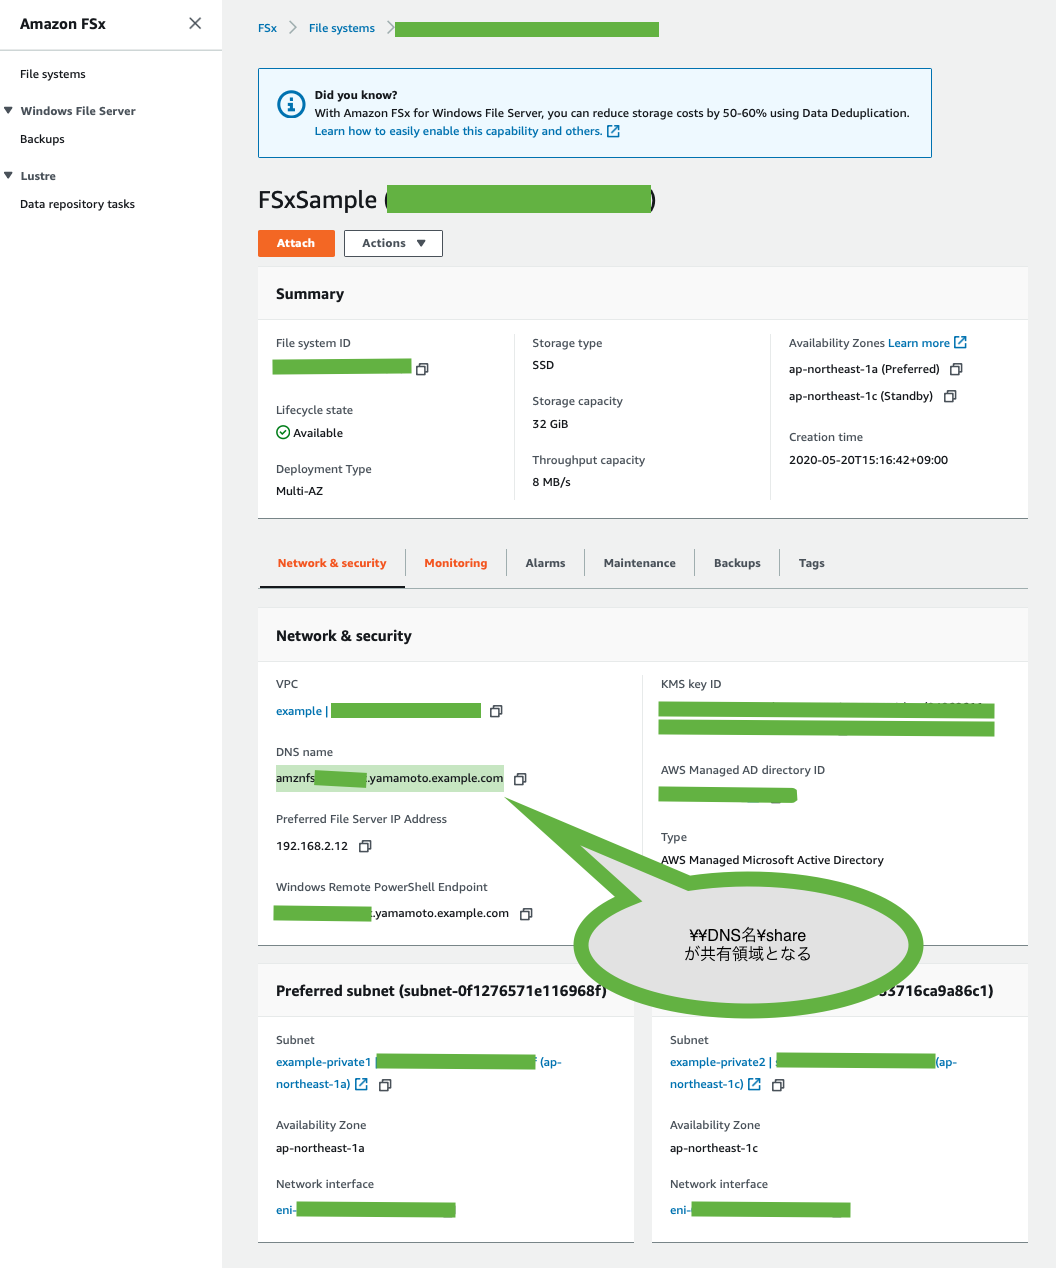Copy the File system ID
Screen dimensions: 1056x1268
point(422,369)
